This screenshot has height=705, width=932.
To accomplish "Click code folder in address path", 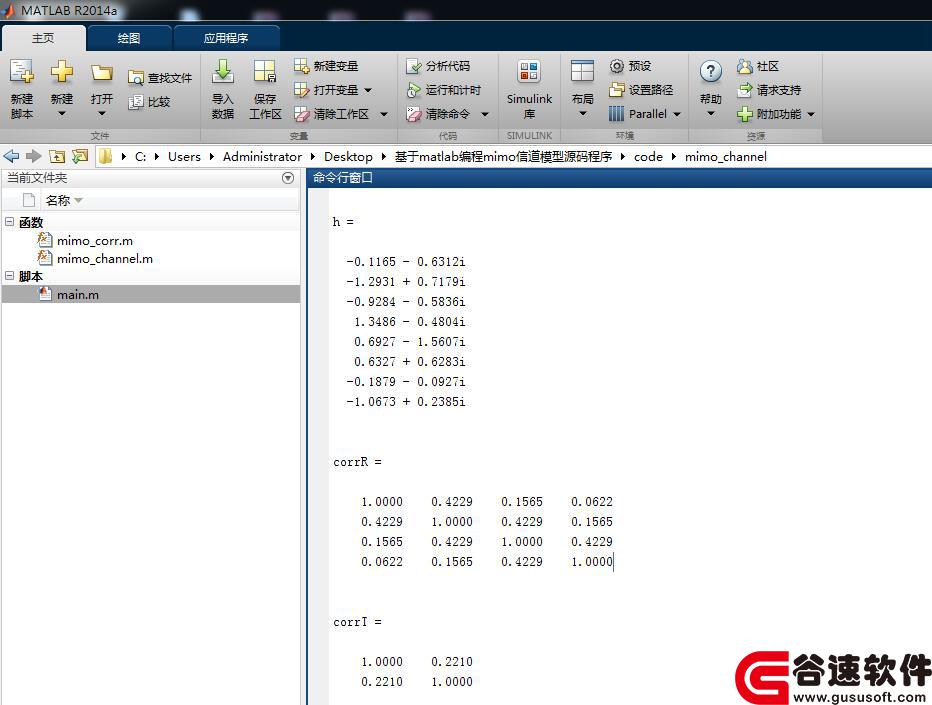I will tap(648, 156).
